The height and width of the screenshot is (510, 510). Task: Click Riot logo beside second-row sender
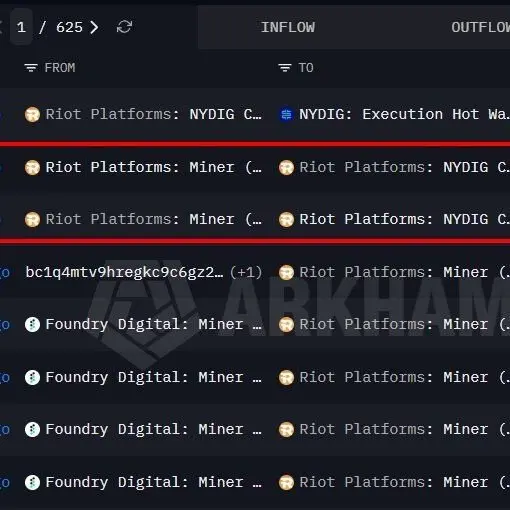(x=32, y=167)
